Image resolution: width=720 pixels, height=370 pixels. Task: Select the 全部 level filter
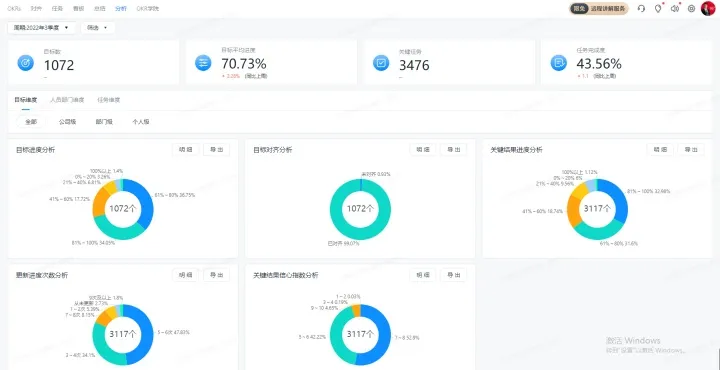point(31,122)
